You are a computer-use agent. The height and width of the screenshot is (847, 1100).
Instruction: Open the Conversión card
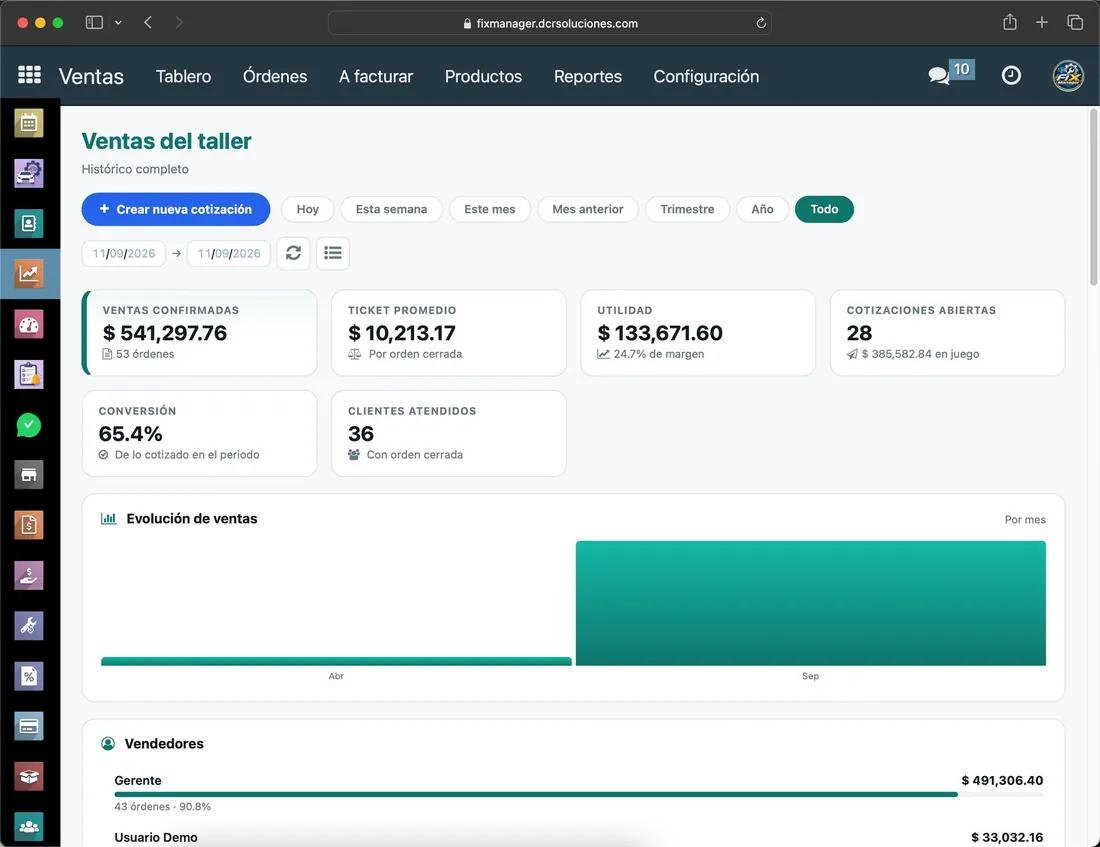(x=200, y=434)
